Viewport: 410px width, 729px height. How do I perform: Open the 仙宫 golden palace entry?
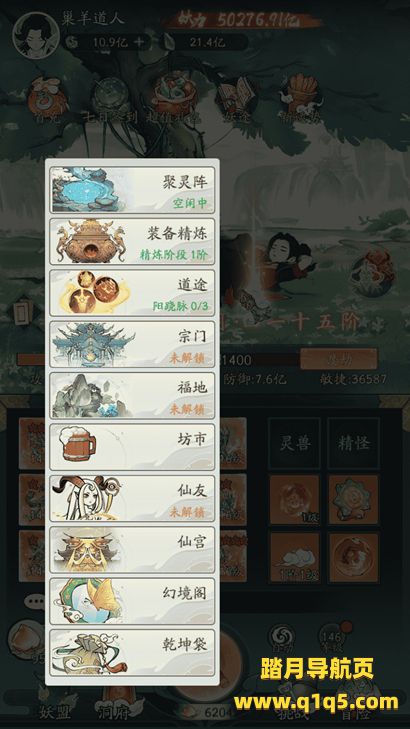pyautogui.click(x=132, y=550)
